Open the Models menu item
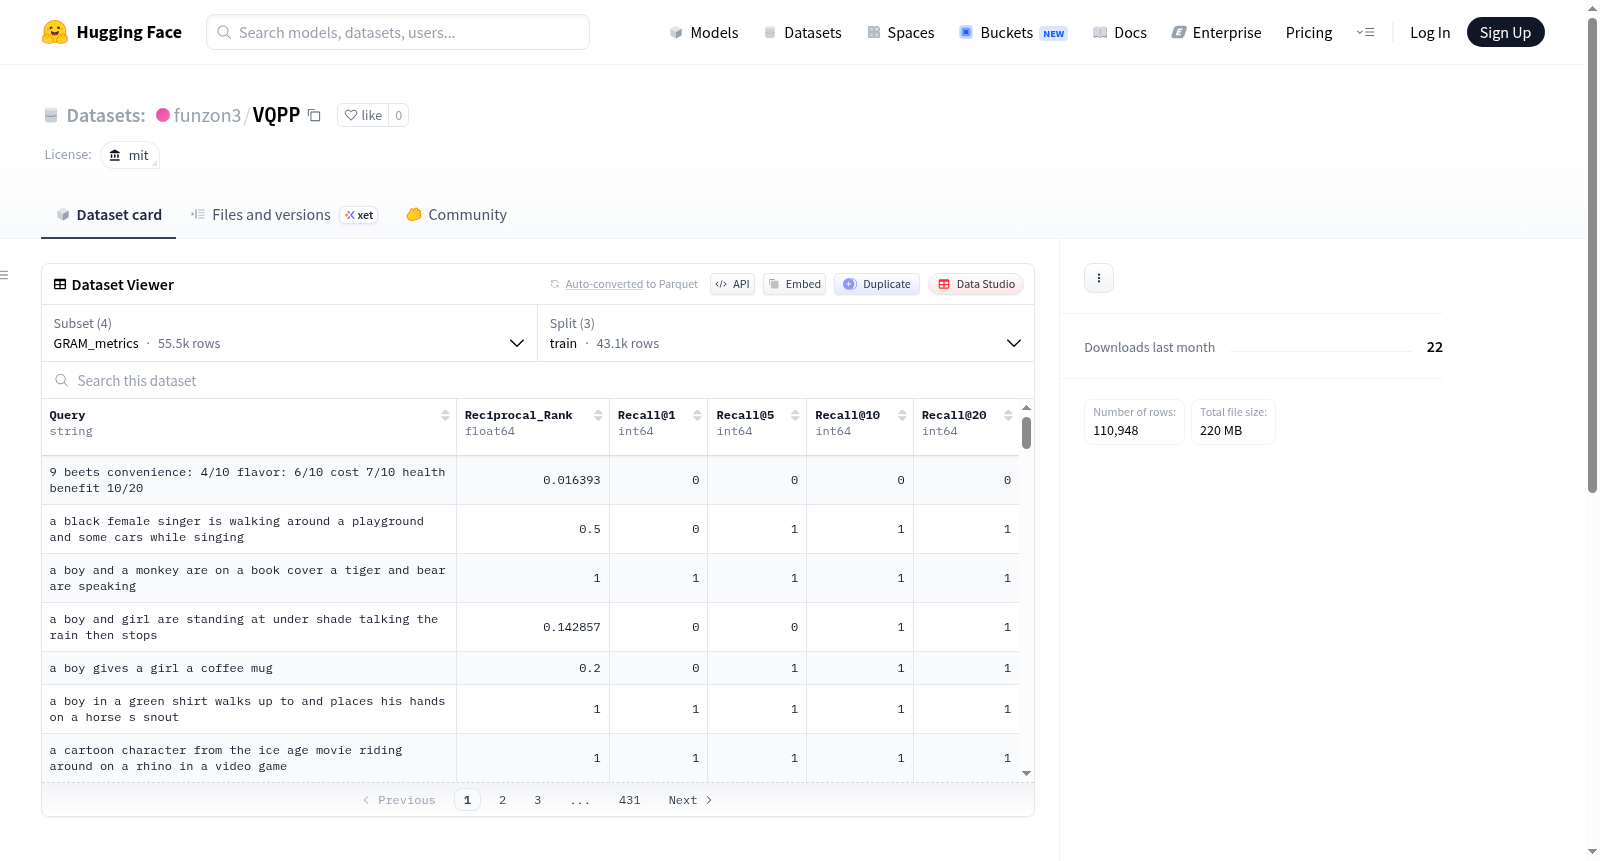Viewport: 1600px width, 861px height. pyautogui.click(x=704, y=32)
